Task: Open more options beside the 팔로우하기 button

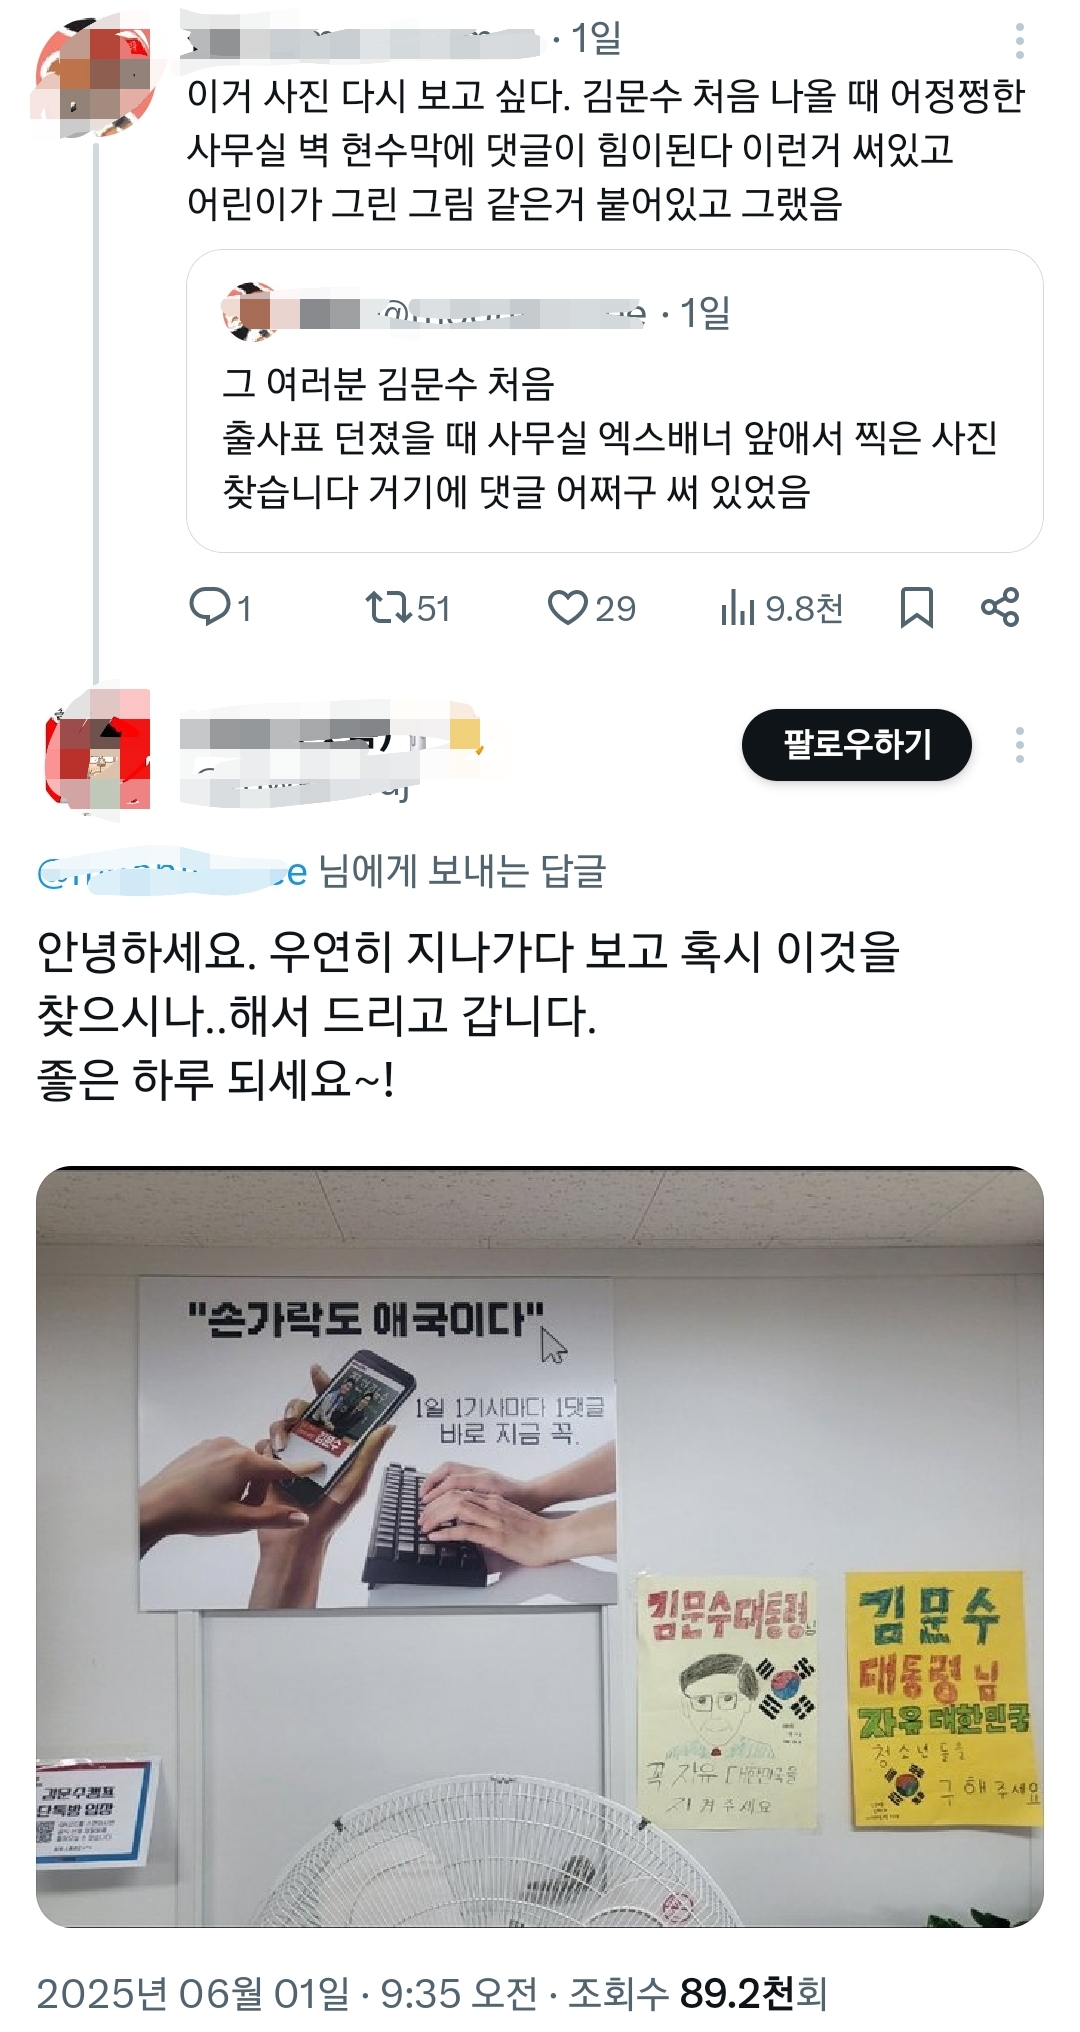Action: coord(1019,745)
